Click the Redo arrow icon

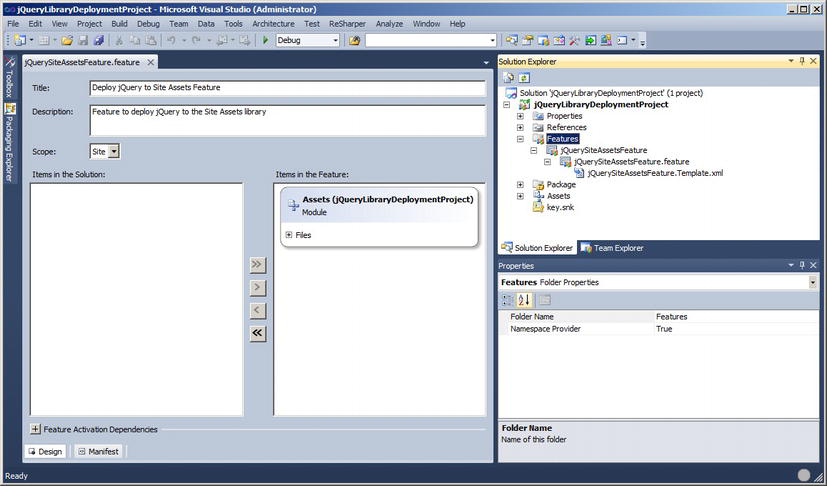point(196,40)
